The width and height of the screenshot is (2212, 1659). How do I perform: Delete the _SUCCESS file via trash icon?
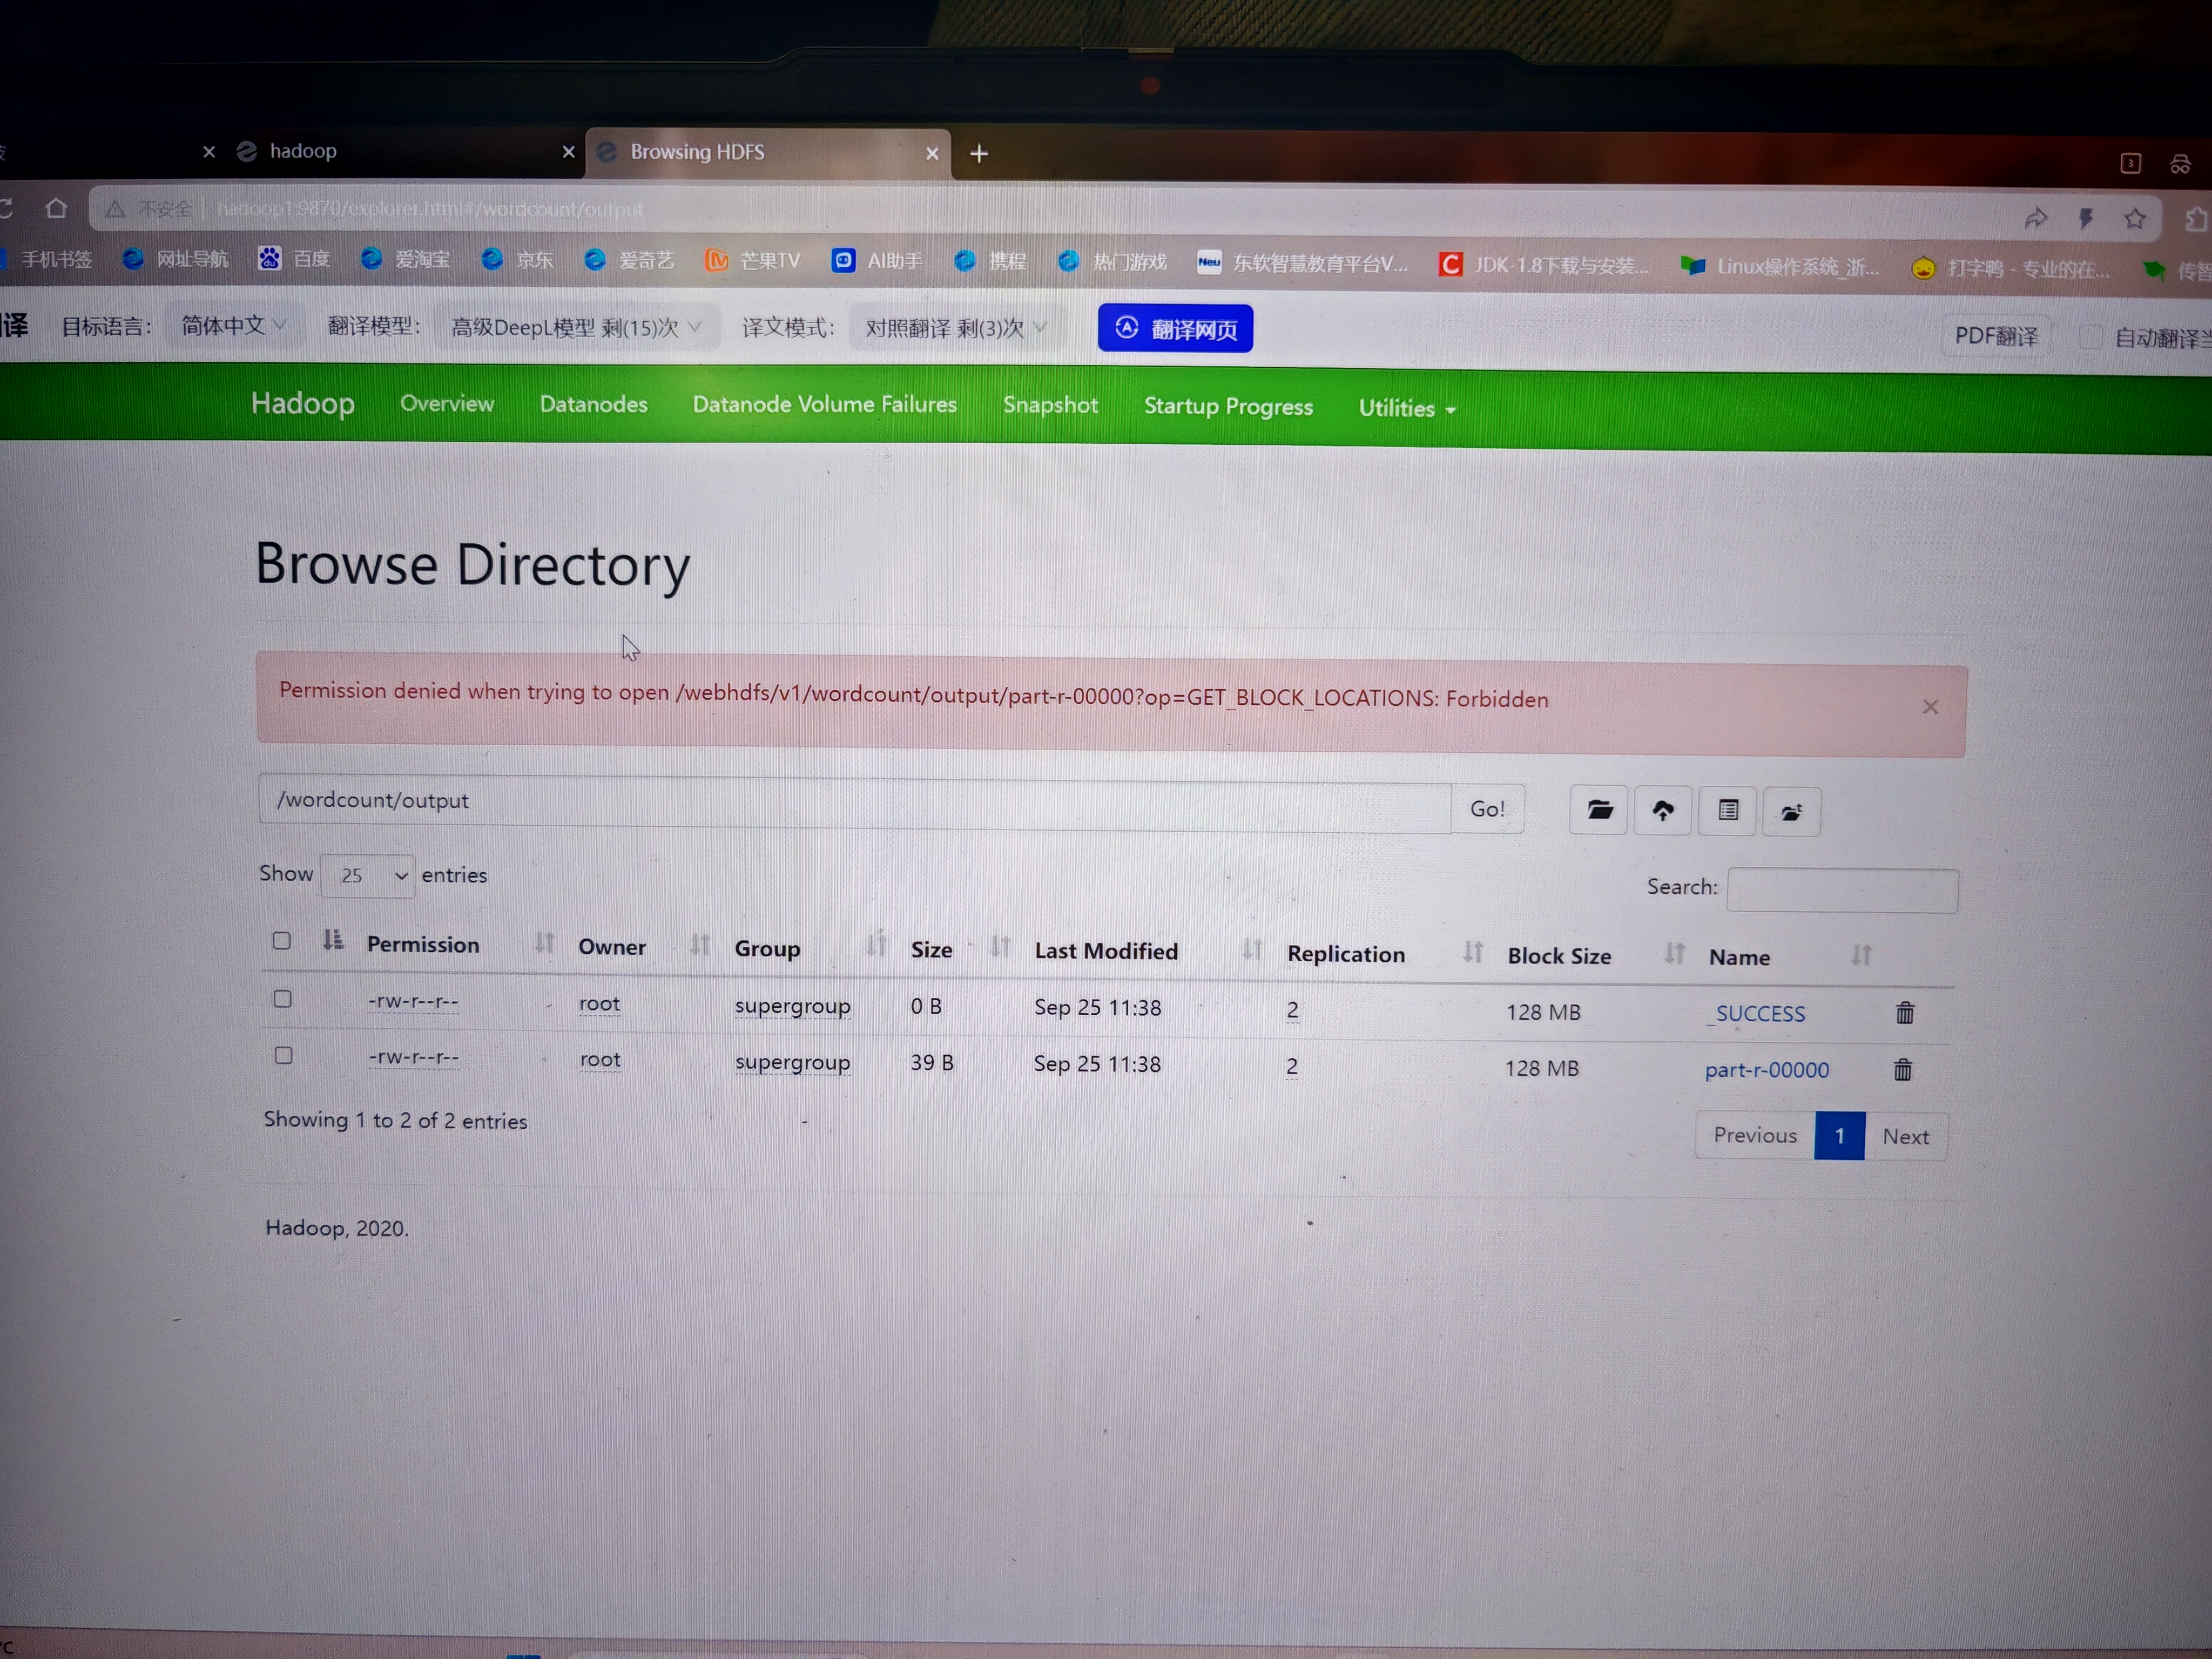[x=1904, y=1013]
